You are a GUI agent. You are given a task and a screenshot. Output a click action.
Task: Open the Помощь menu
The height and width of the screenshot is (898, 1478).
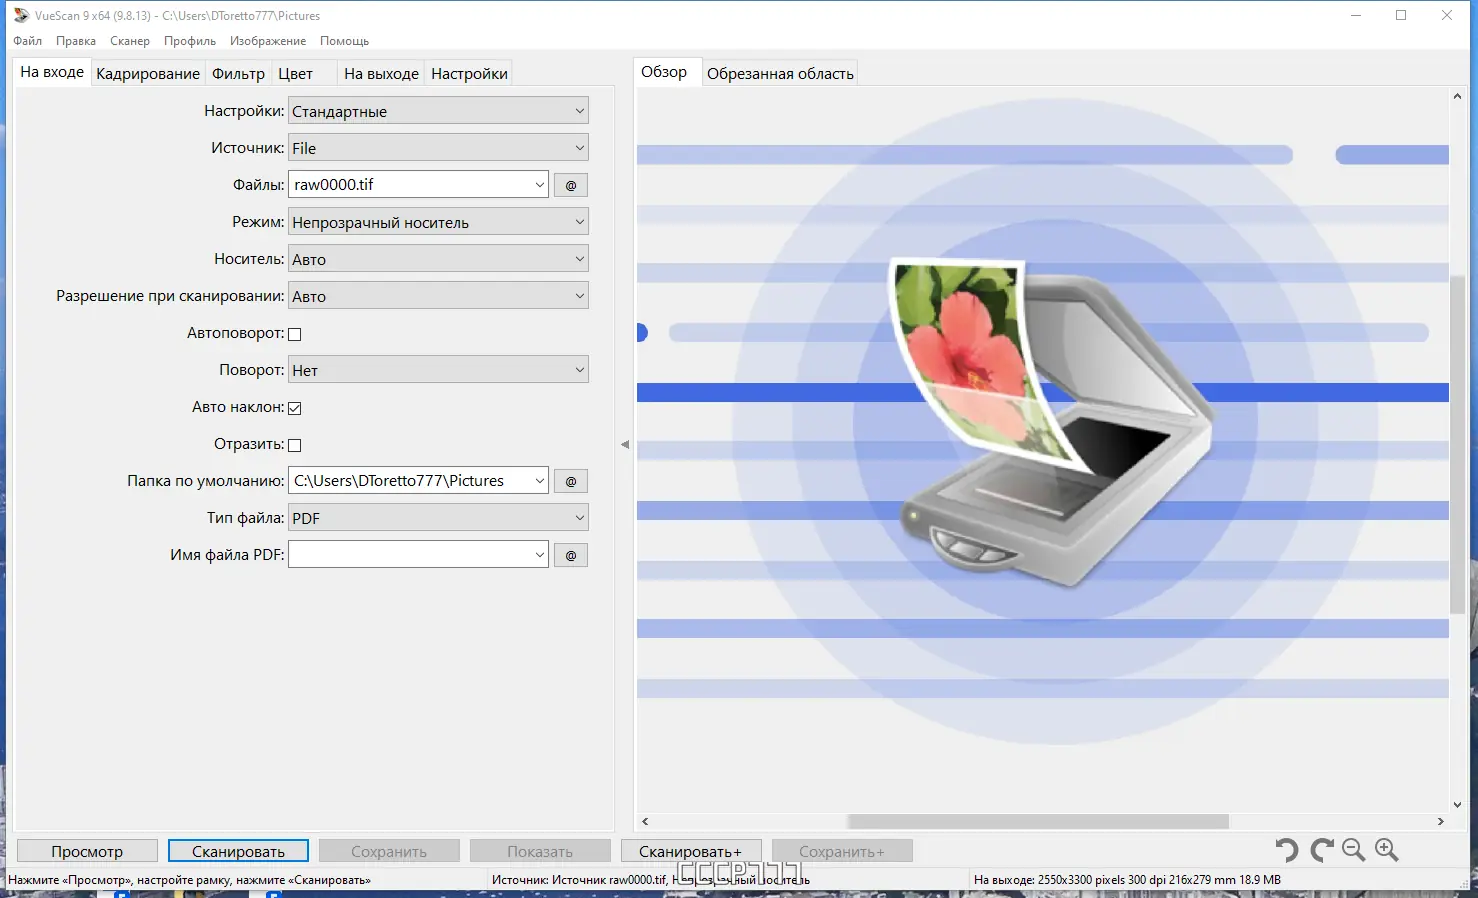[345, 41]
